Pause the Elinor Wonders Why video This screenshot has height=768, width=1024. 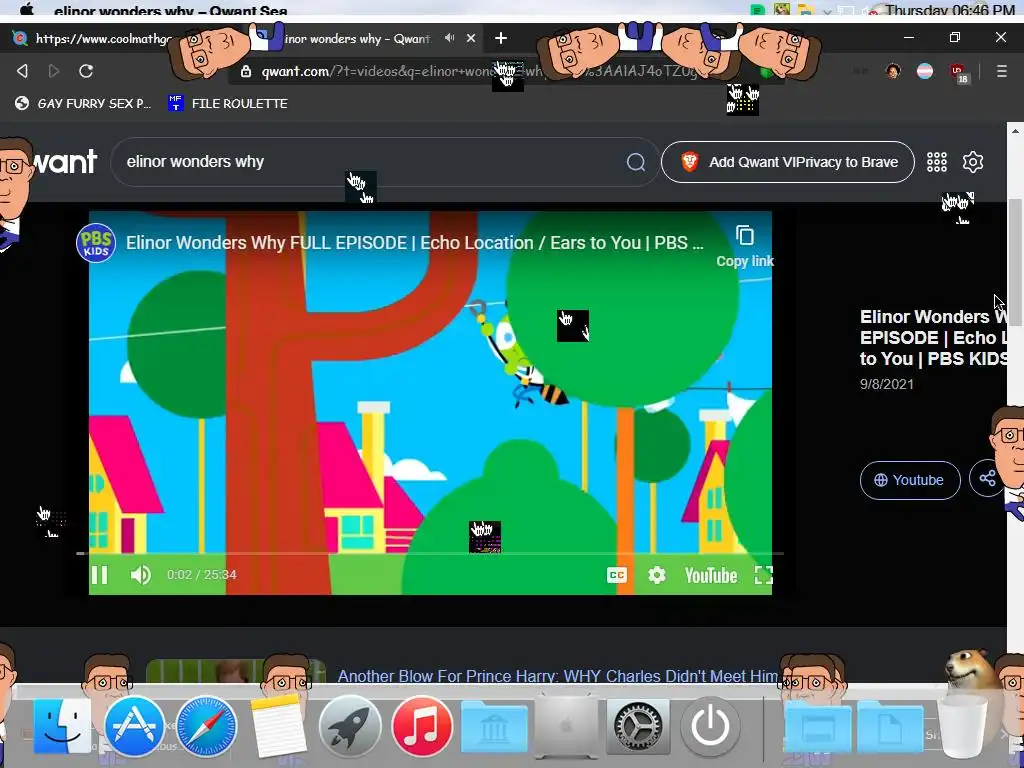tap(99, 575)
